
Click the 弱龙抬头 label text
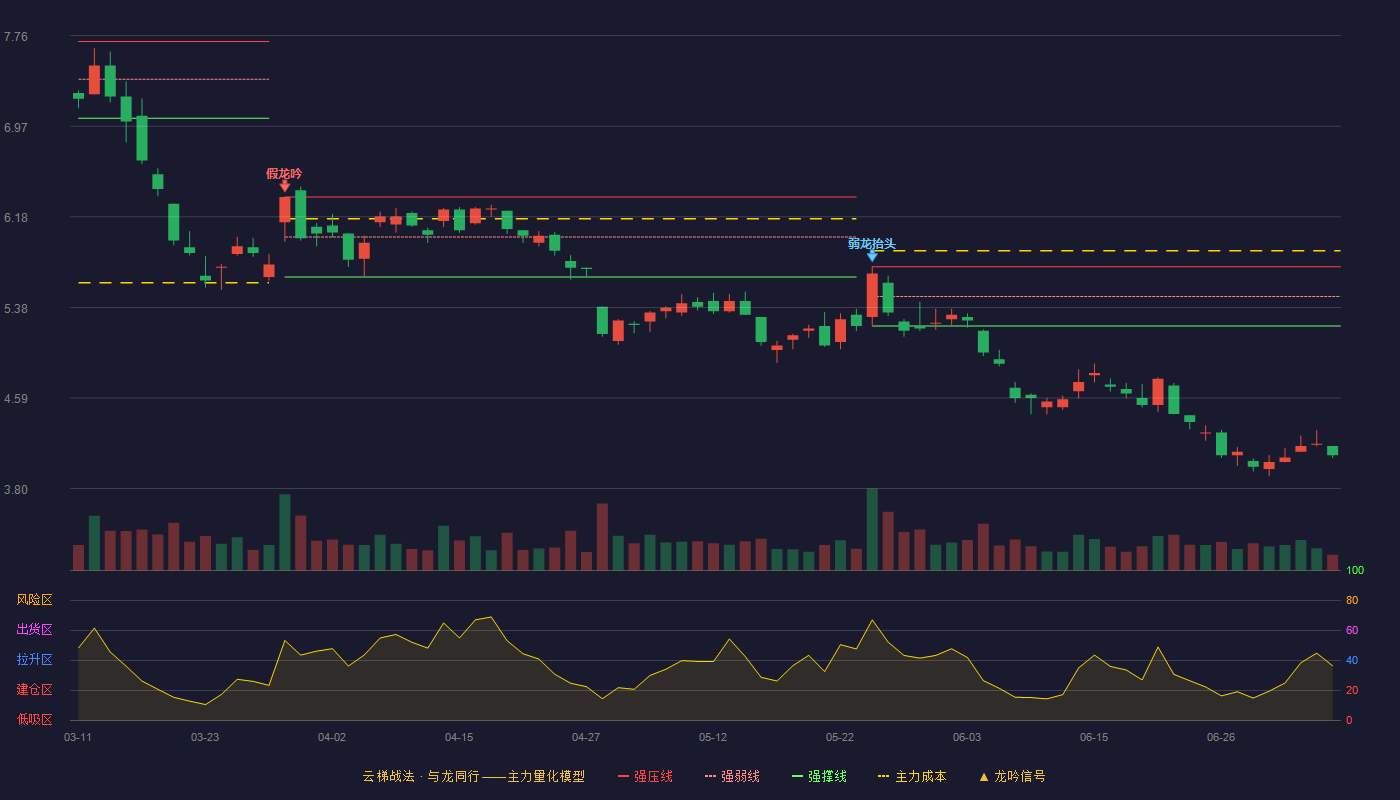click(872, 243)
